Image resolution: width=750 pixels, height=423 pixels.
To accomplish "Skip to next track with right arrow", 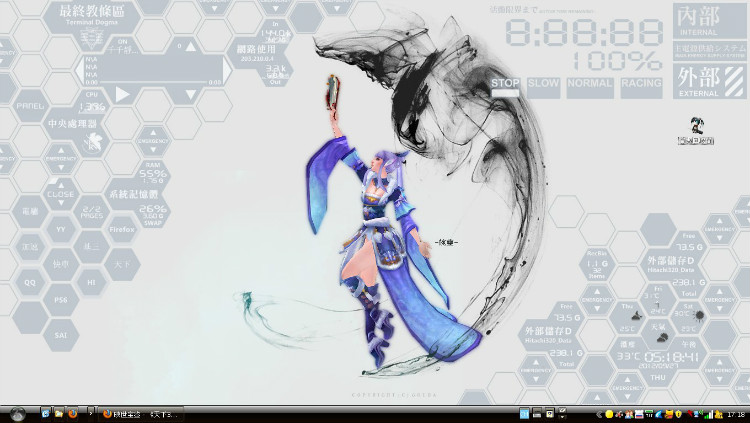I will pos(227,71).
